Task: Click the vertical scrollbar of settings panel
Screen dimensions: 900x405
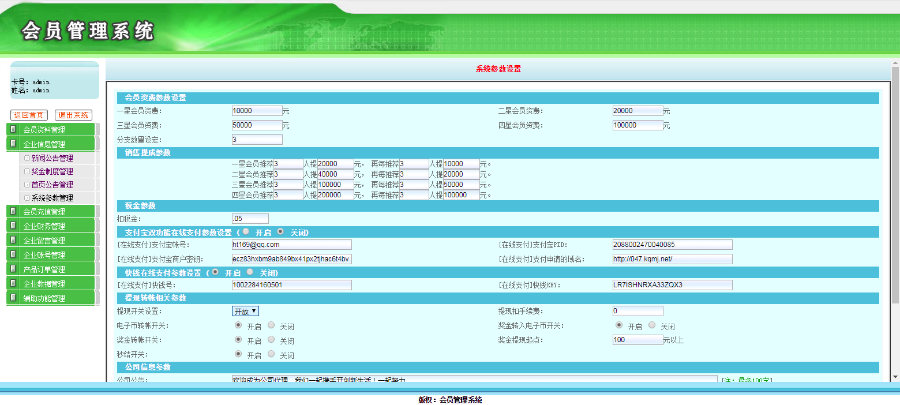Action: [893, 220]
